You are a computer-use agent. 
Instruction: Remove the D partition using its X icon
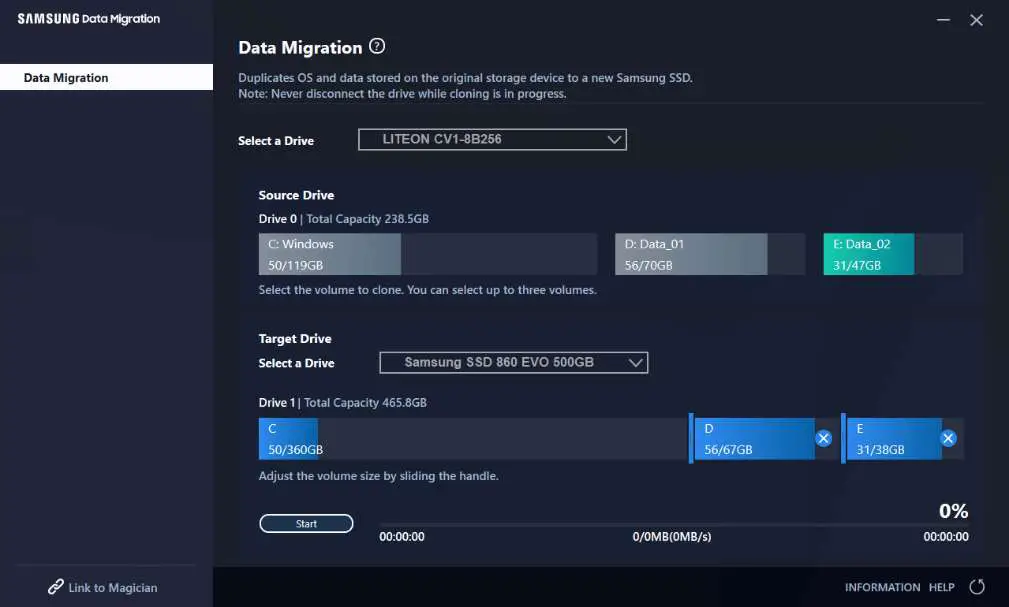[x=824, y=437]
